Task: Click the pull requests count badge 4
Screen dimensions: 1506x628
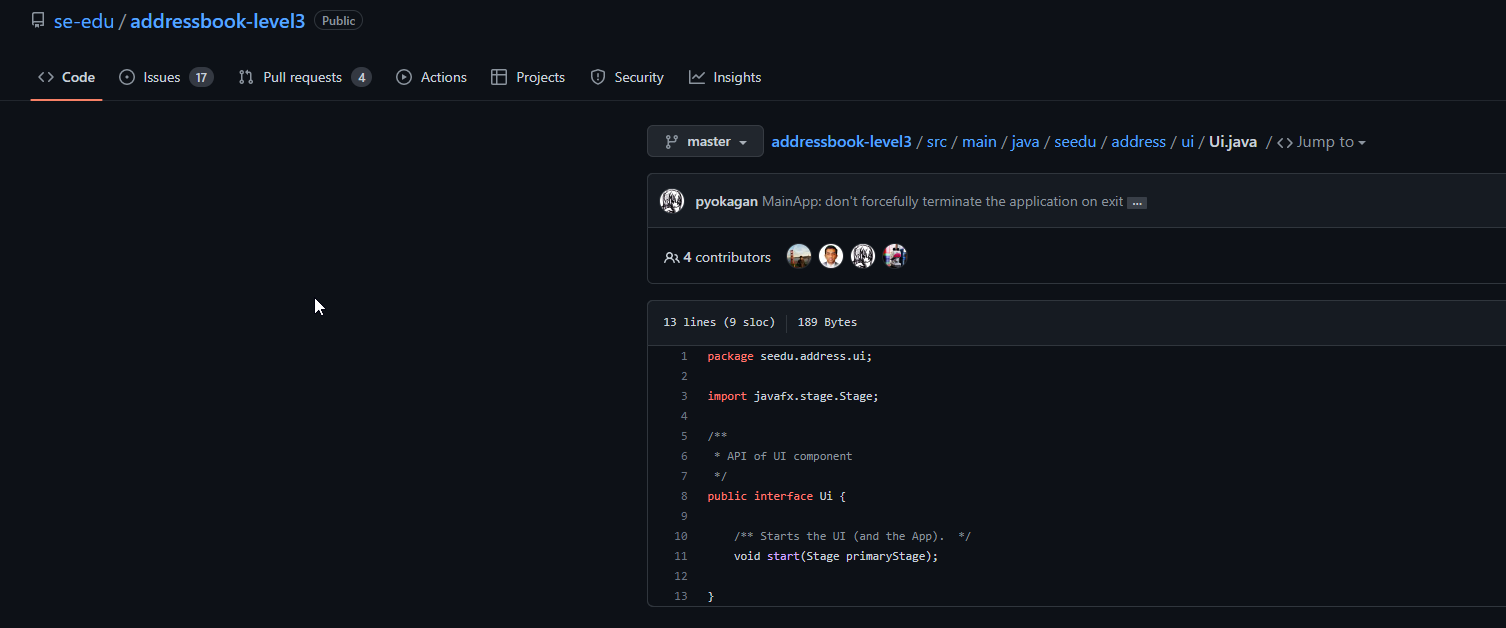Action: point(361,77)
